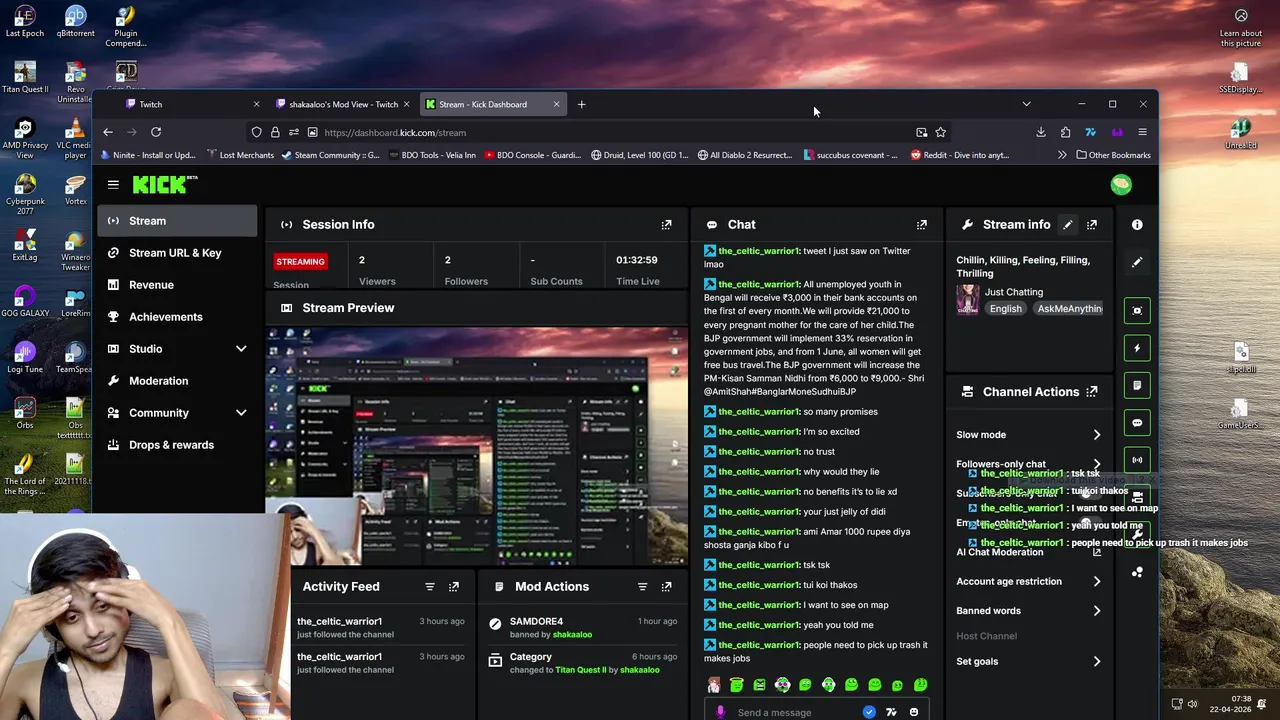Viewport: 1280px width, 720px height.
Task: Open Steam Community bookmark
Action: [330, 155]
